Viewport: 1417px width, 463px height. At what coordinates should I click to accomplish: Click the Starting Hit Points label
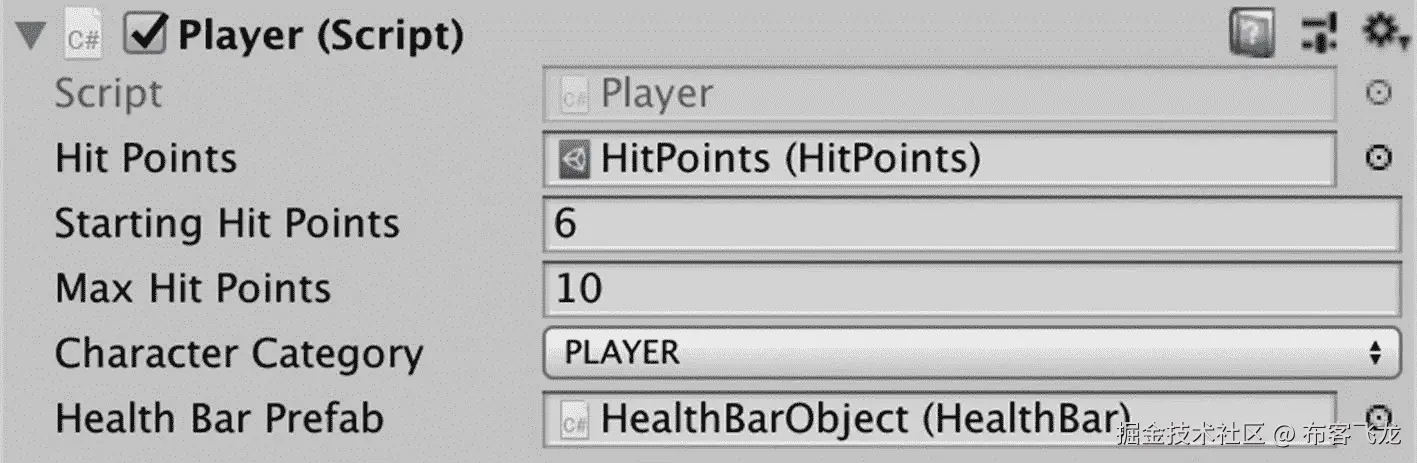pos(227,224)
